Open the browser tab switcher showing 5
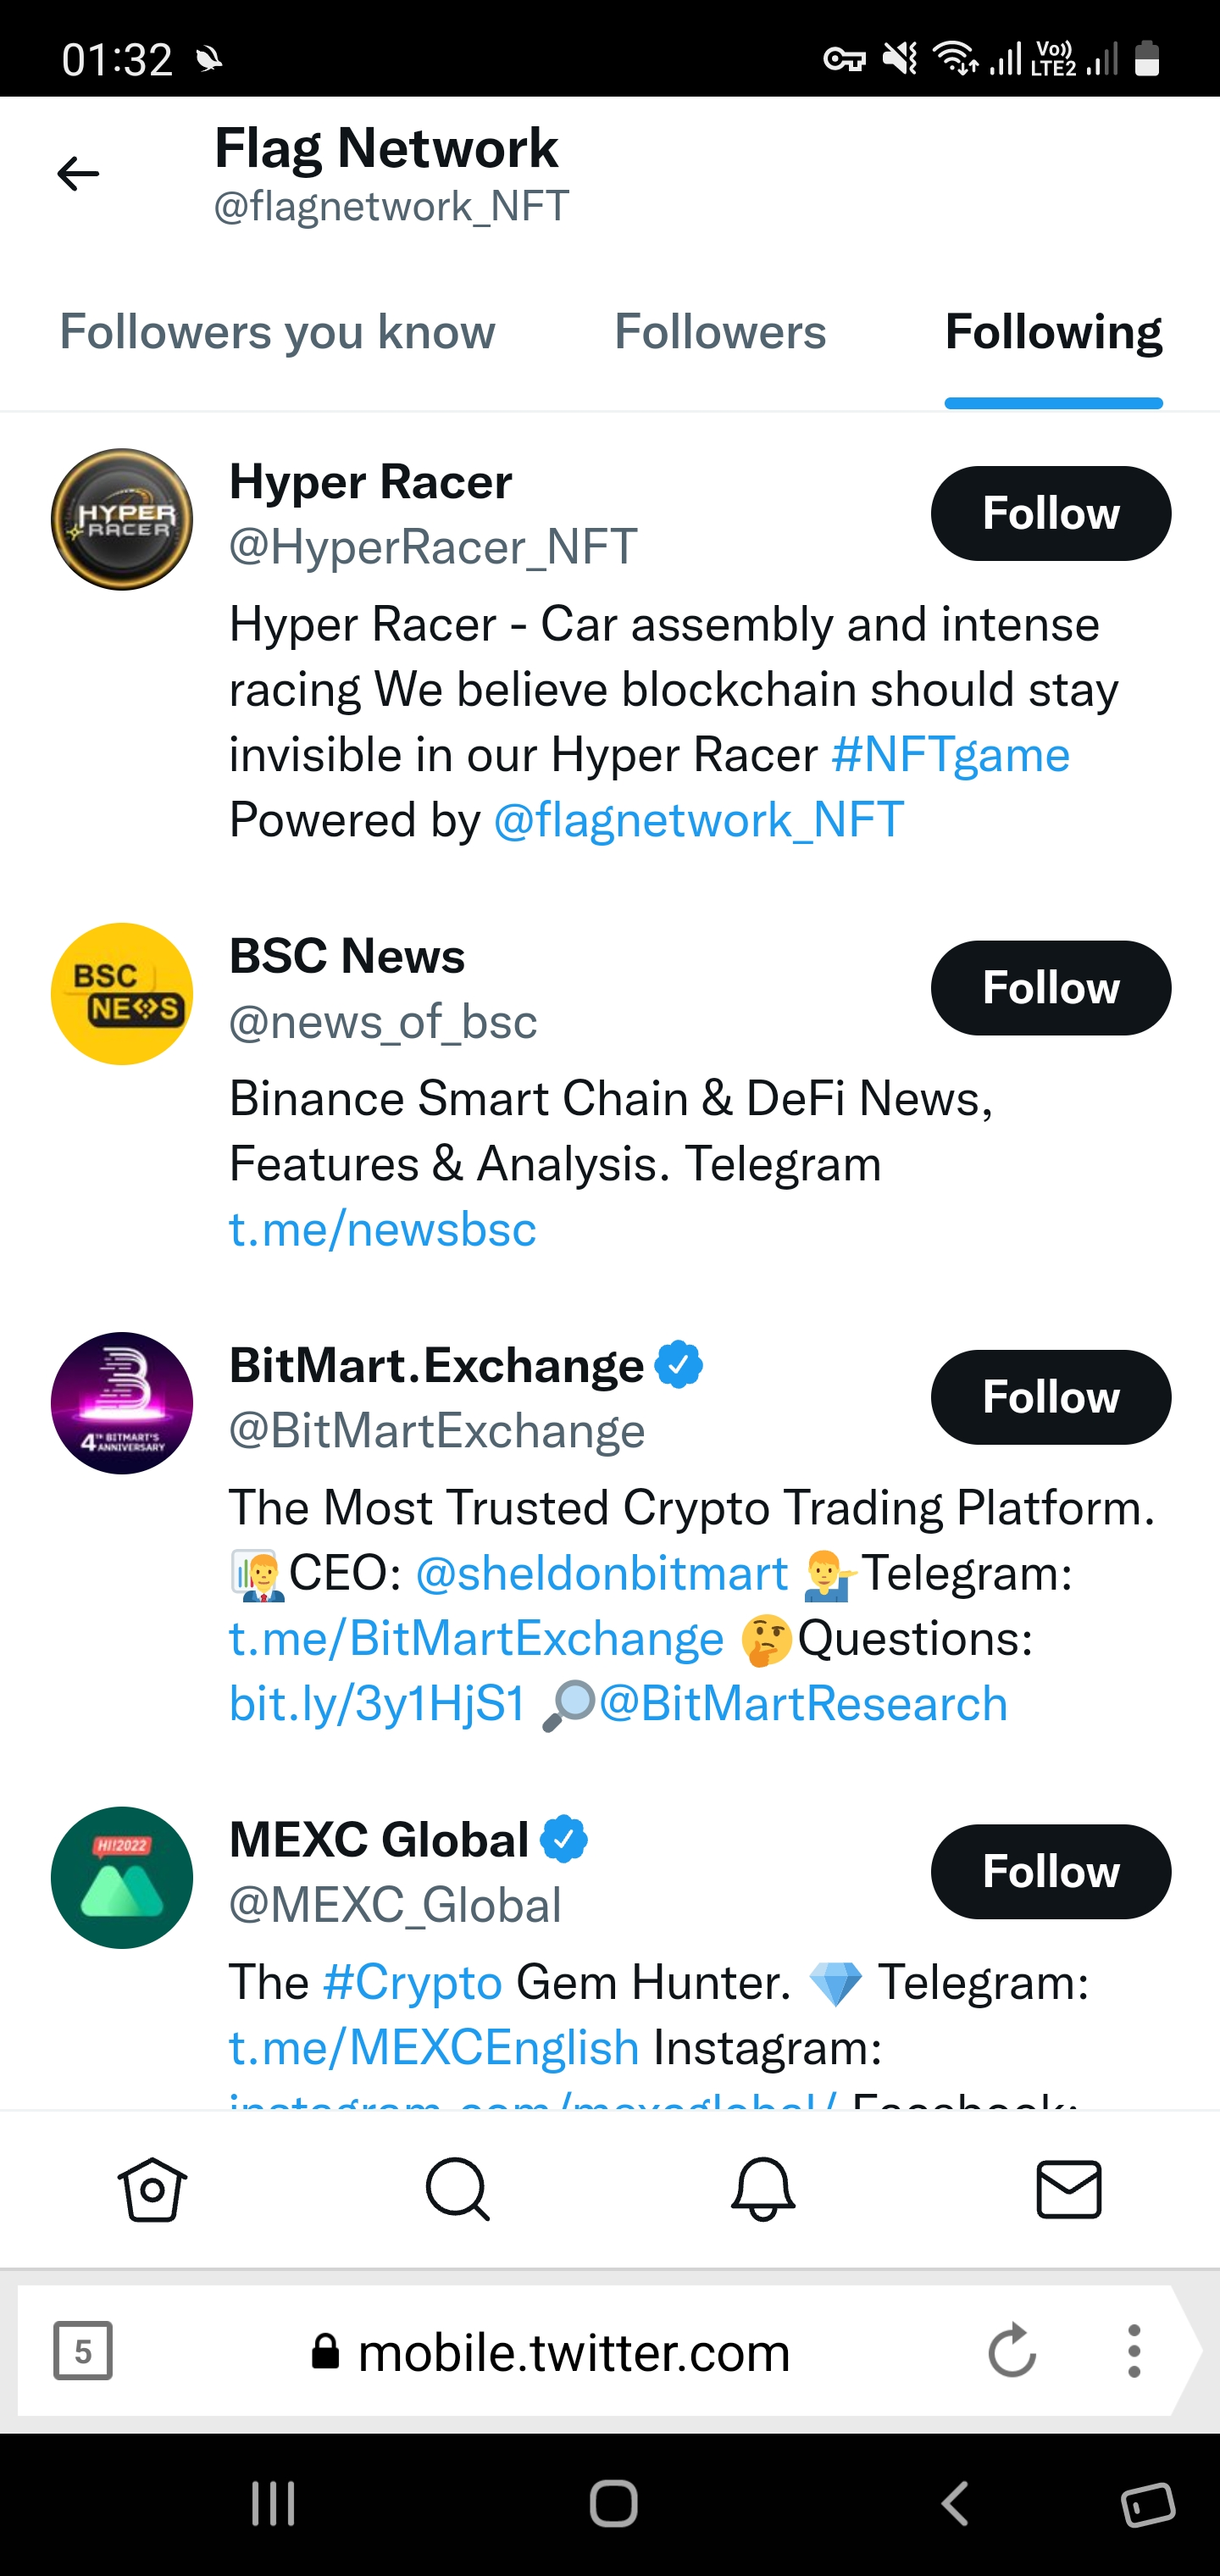This screenshot has height=2576, width=1220. click(83, 2351)
